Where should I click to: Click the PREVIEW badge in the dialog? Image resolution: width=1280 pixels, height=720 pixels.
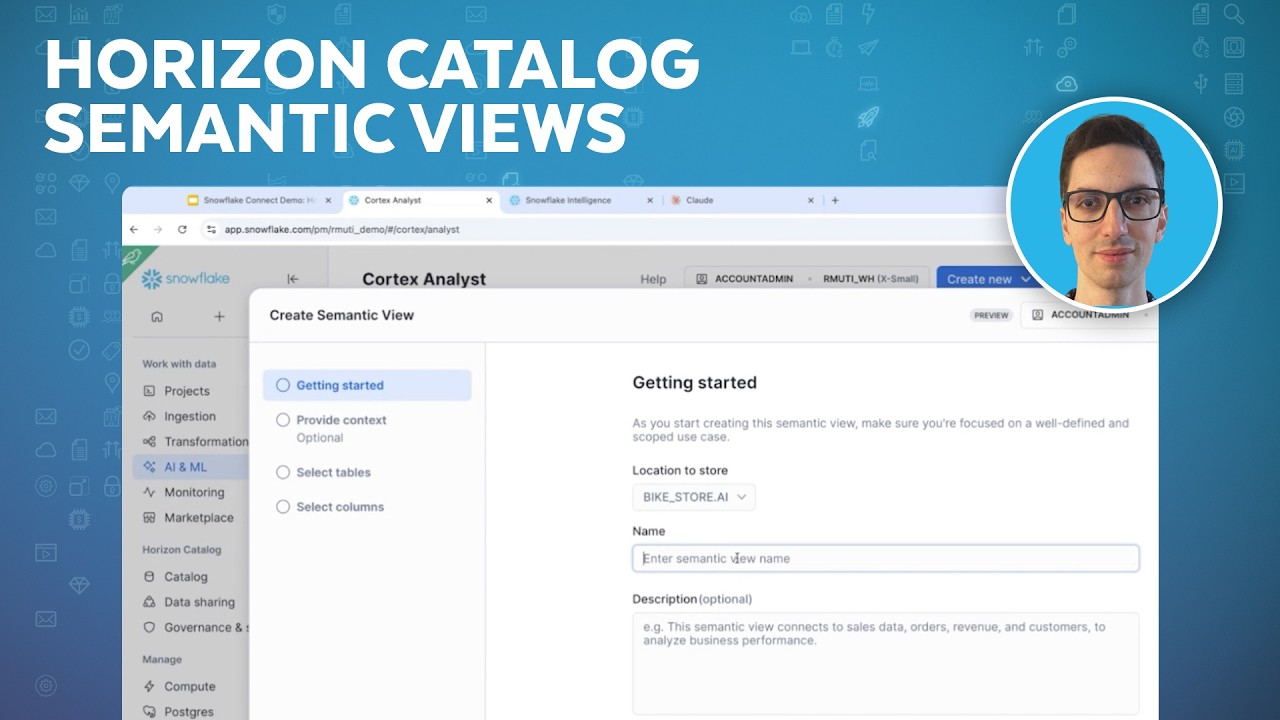(x=990, y=315)
